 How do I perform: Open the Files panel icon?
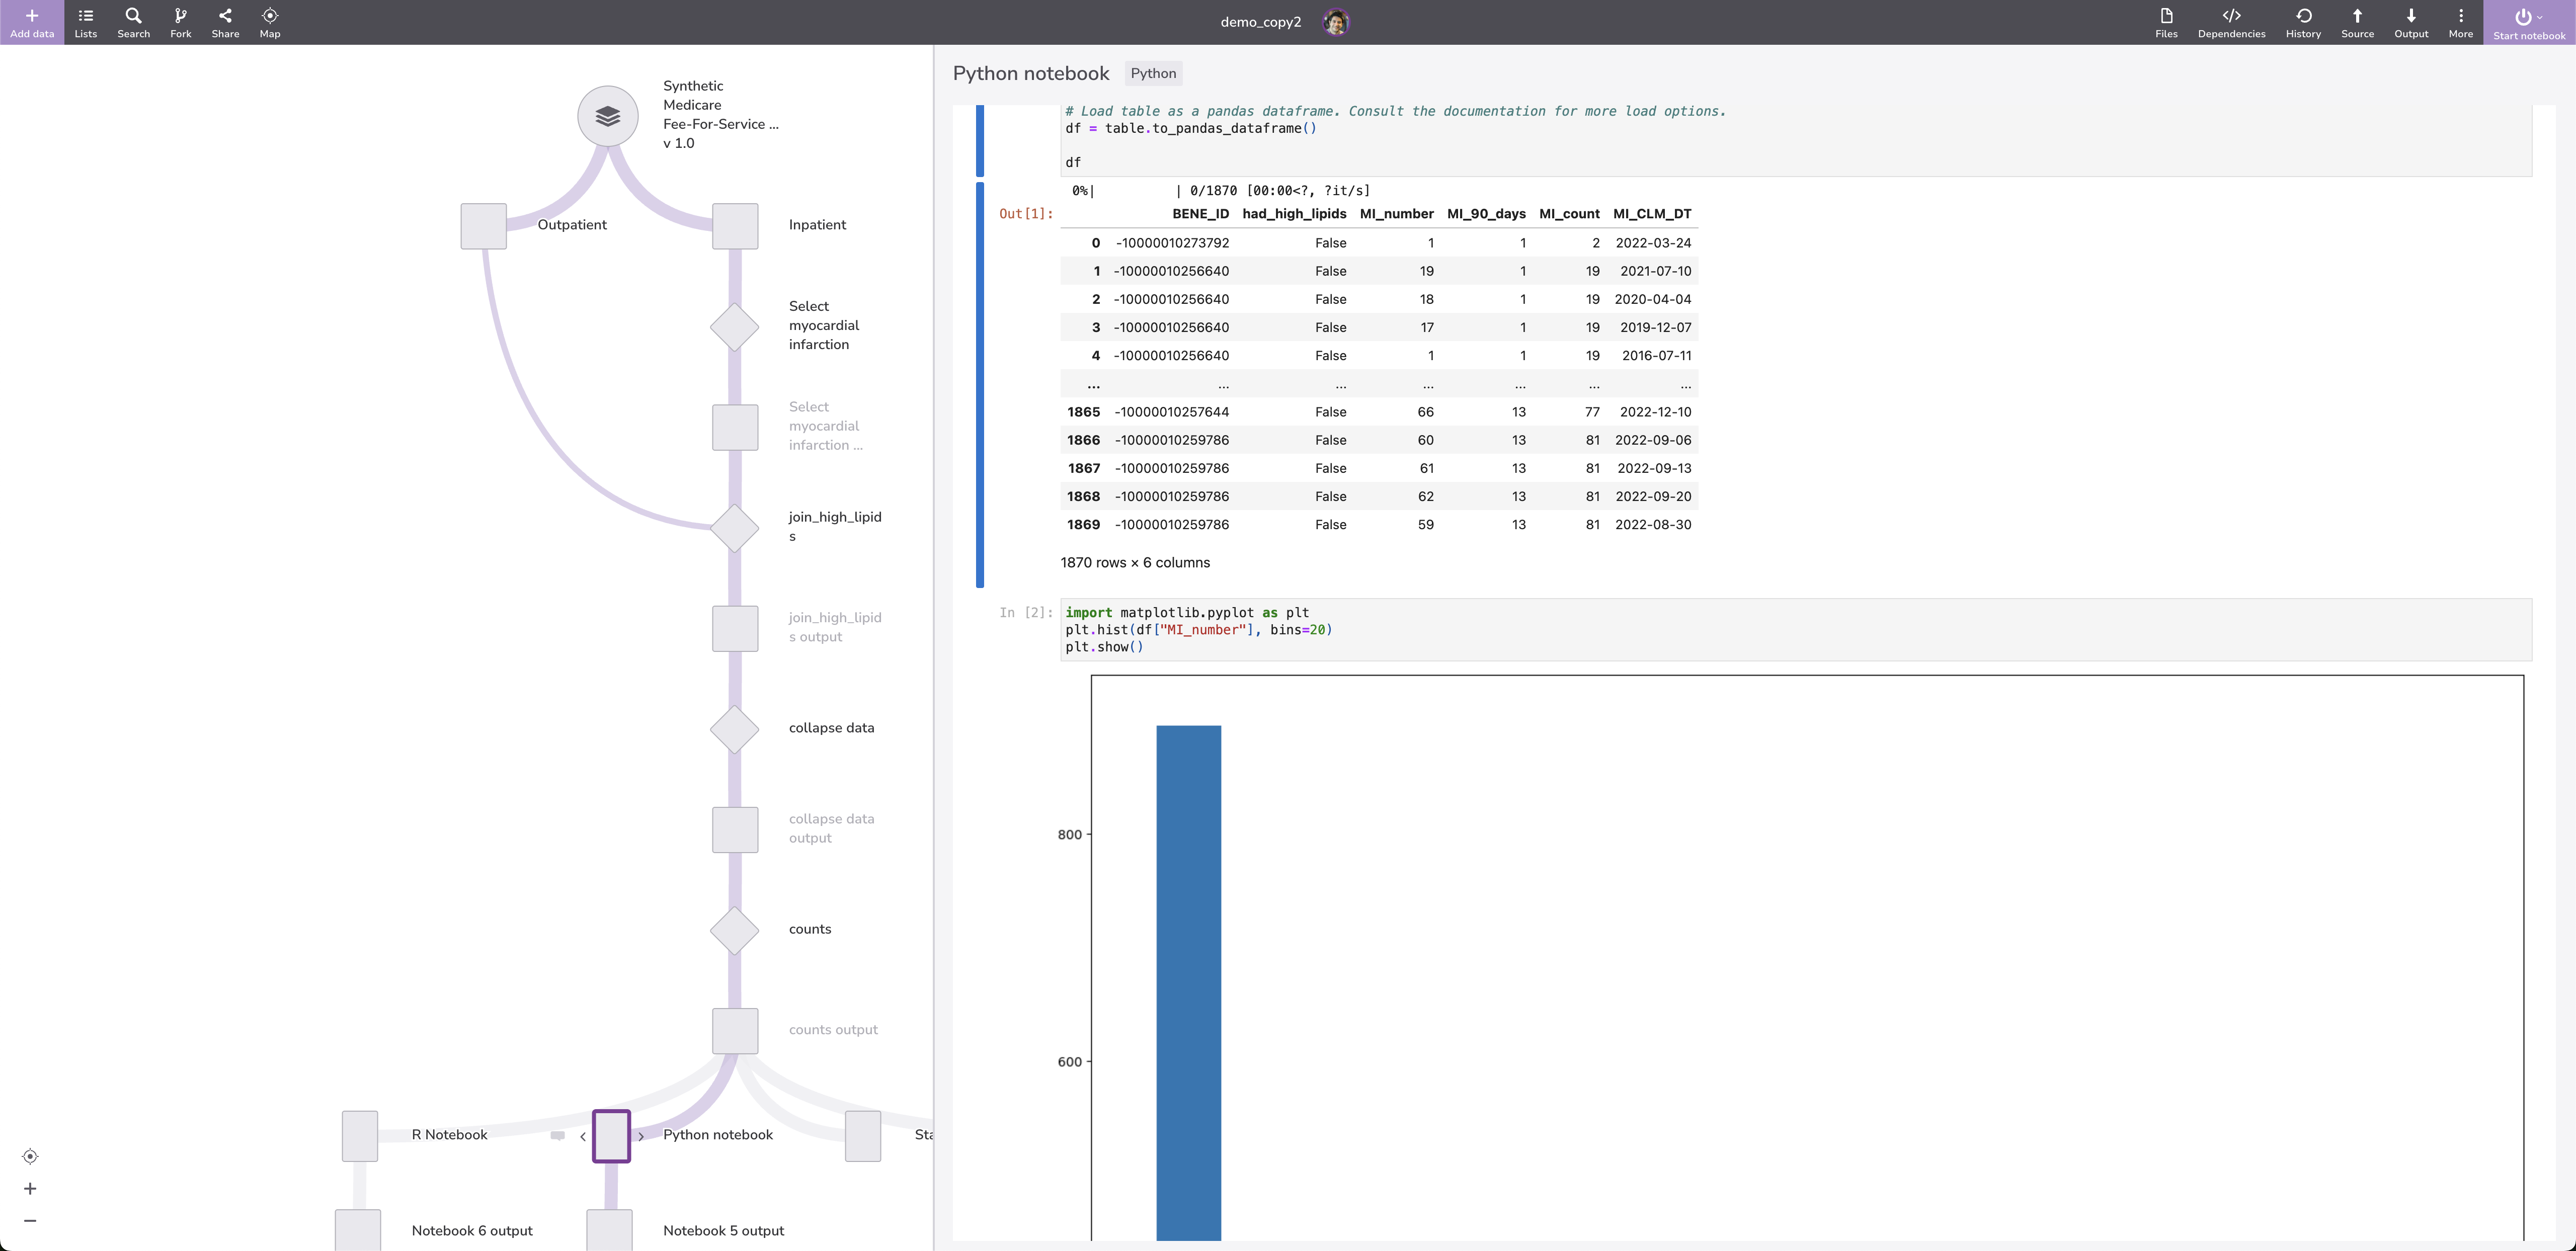coord(2166,16)
